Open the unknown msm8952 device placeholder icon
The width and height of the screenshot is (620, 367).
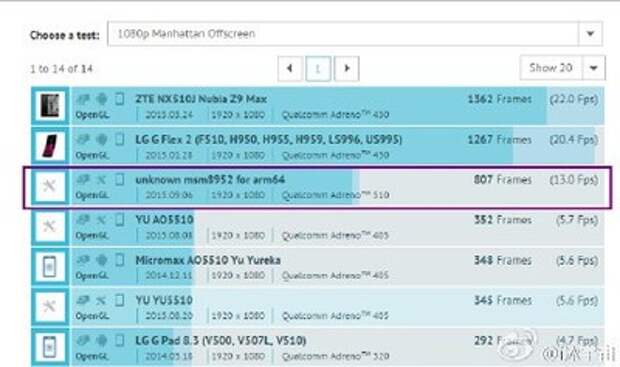point(50,186)
